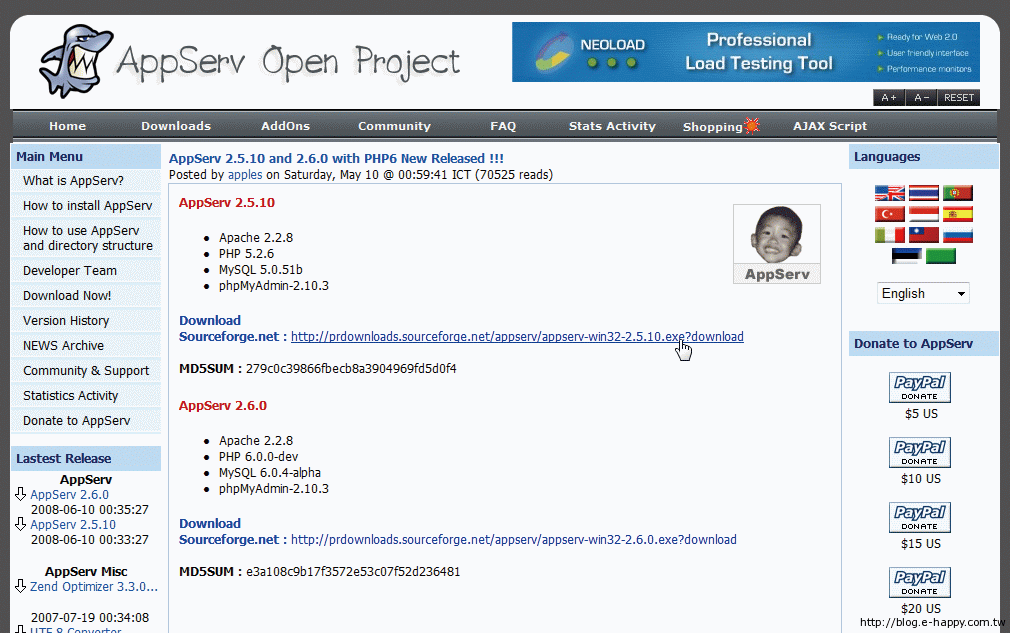Image resolution: width=1010 pixels, height=633 pixels.
Task: Click the RESET font size button
Action: click(958, 98)
